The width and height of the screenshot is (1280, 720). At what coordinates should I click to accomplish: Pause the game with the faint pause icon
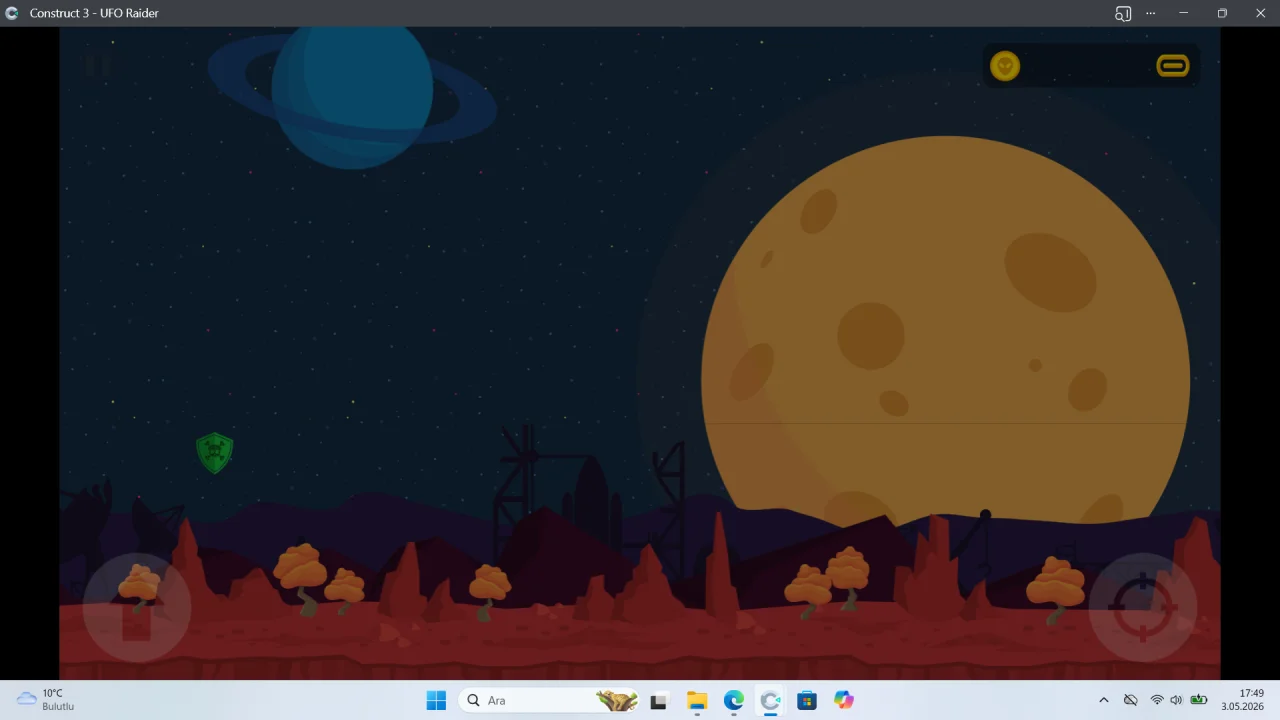click(x=98, y=66)
